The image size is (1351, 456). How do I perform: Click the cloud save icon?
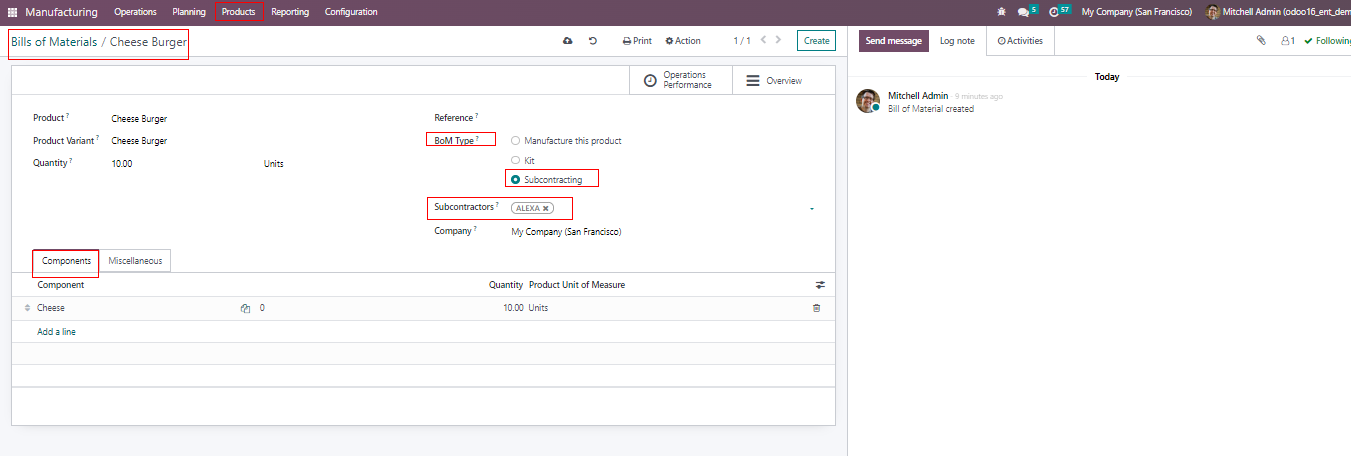click(568, 41)
